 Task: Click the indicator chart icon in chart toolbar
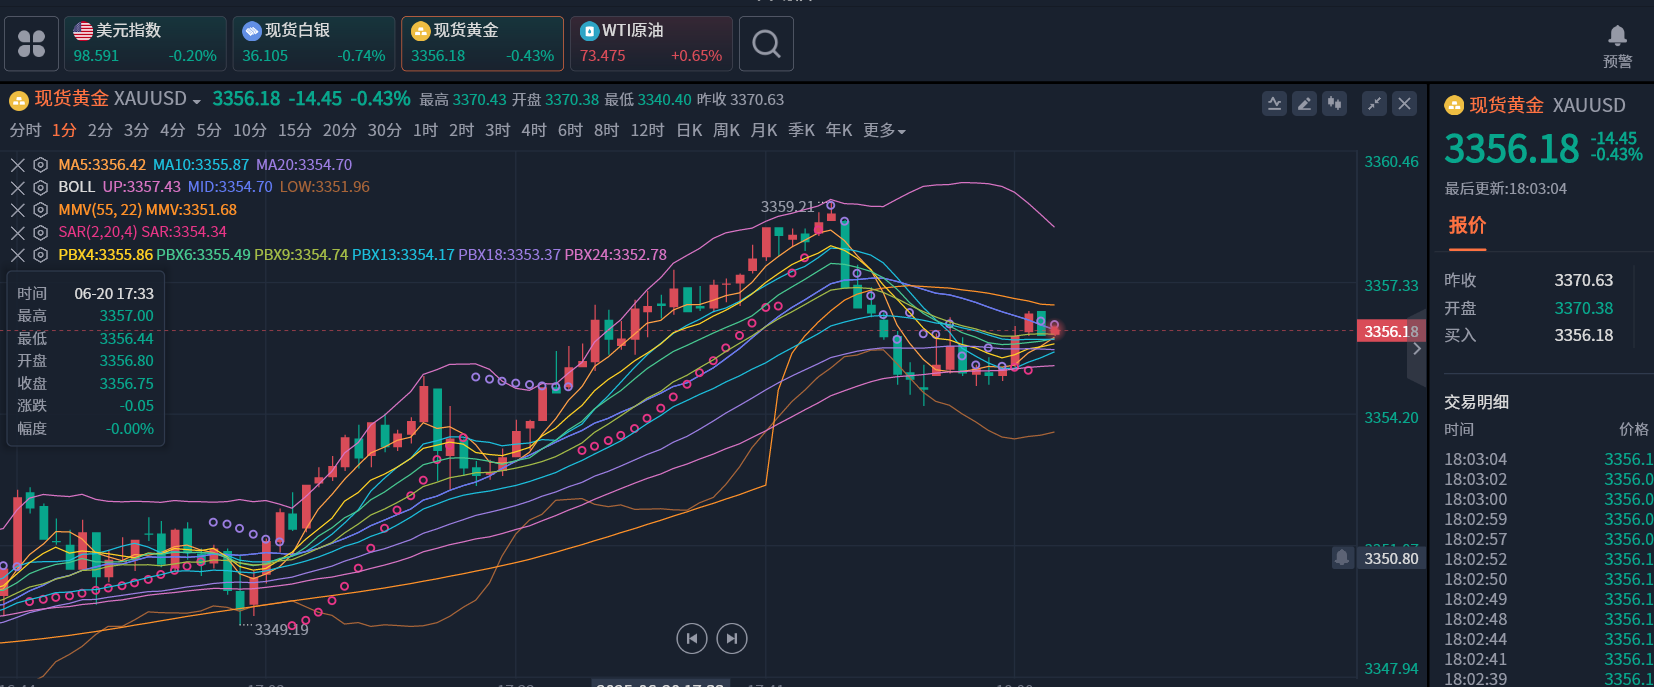(x=1274, y=103)
